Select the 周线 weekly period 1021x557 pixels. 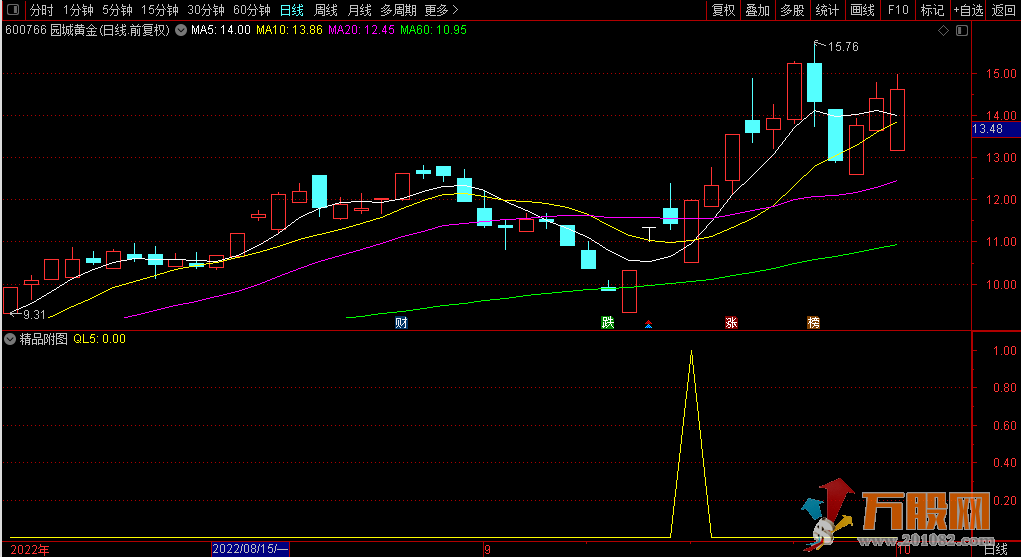(326, 10)
